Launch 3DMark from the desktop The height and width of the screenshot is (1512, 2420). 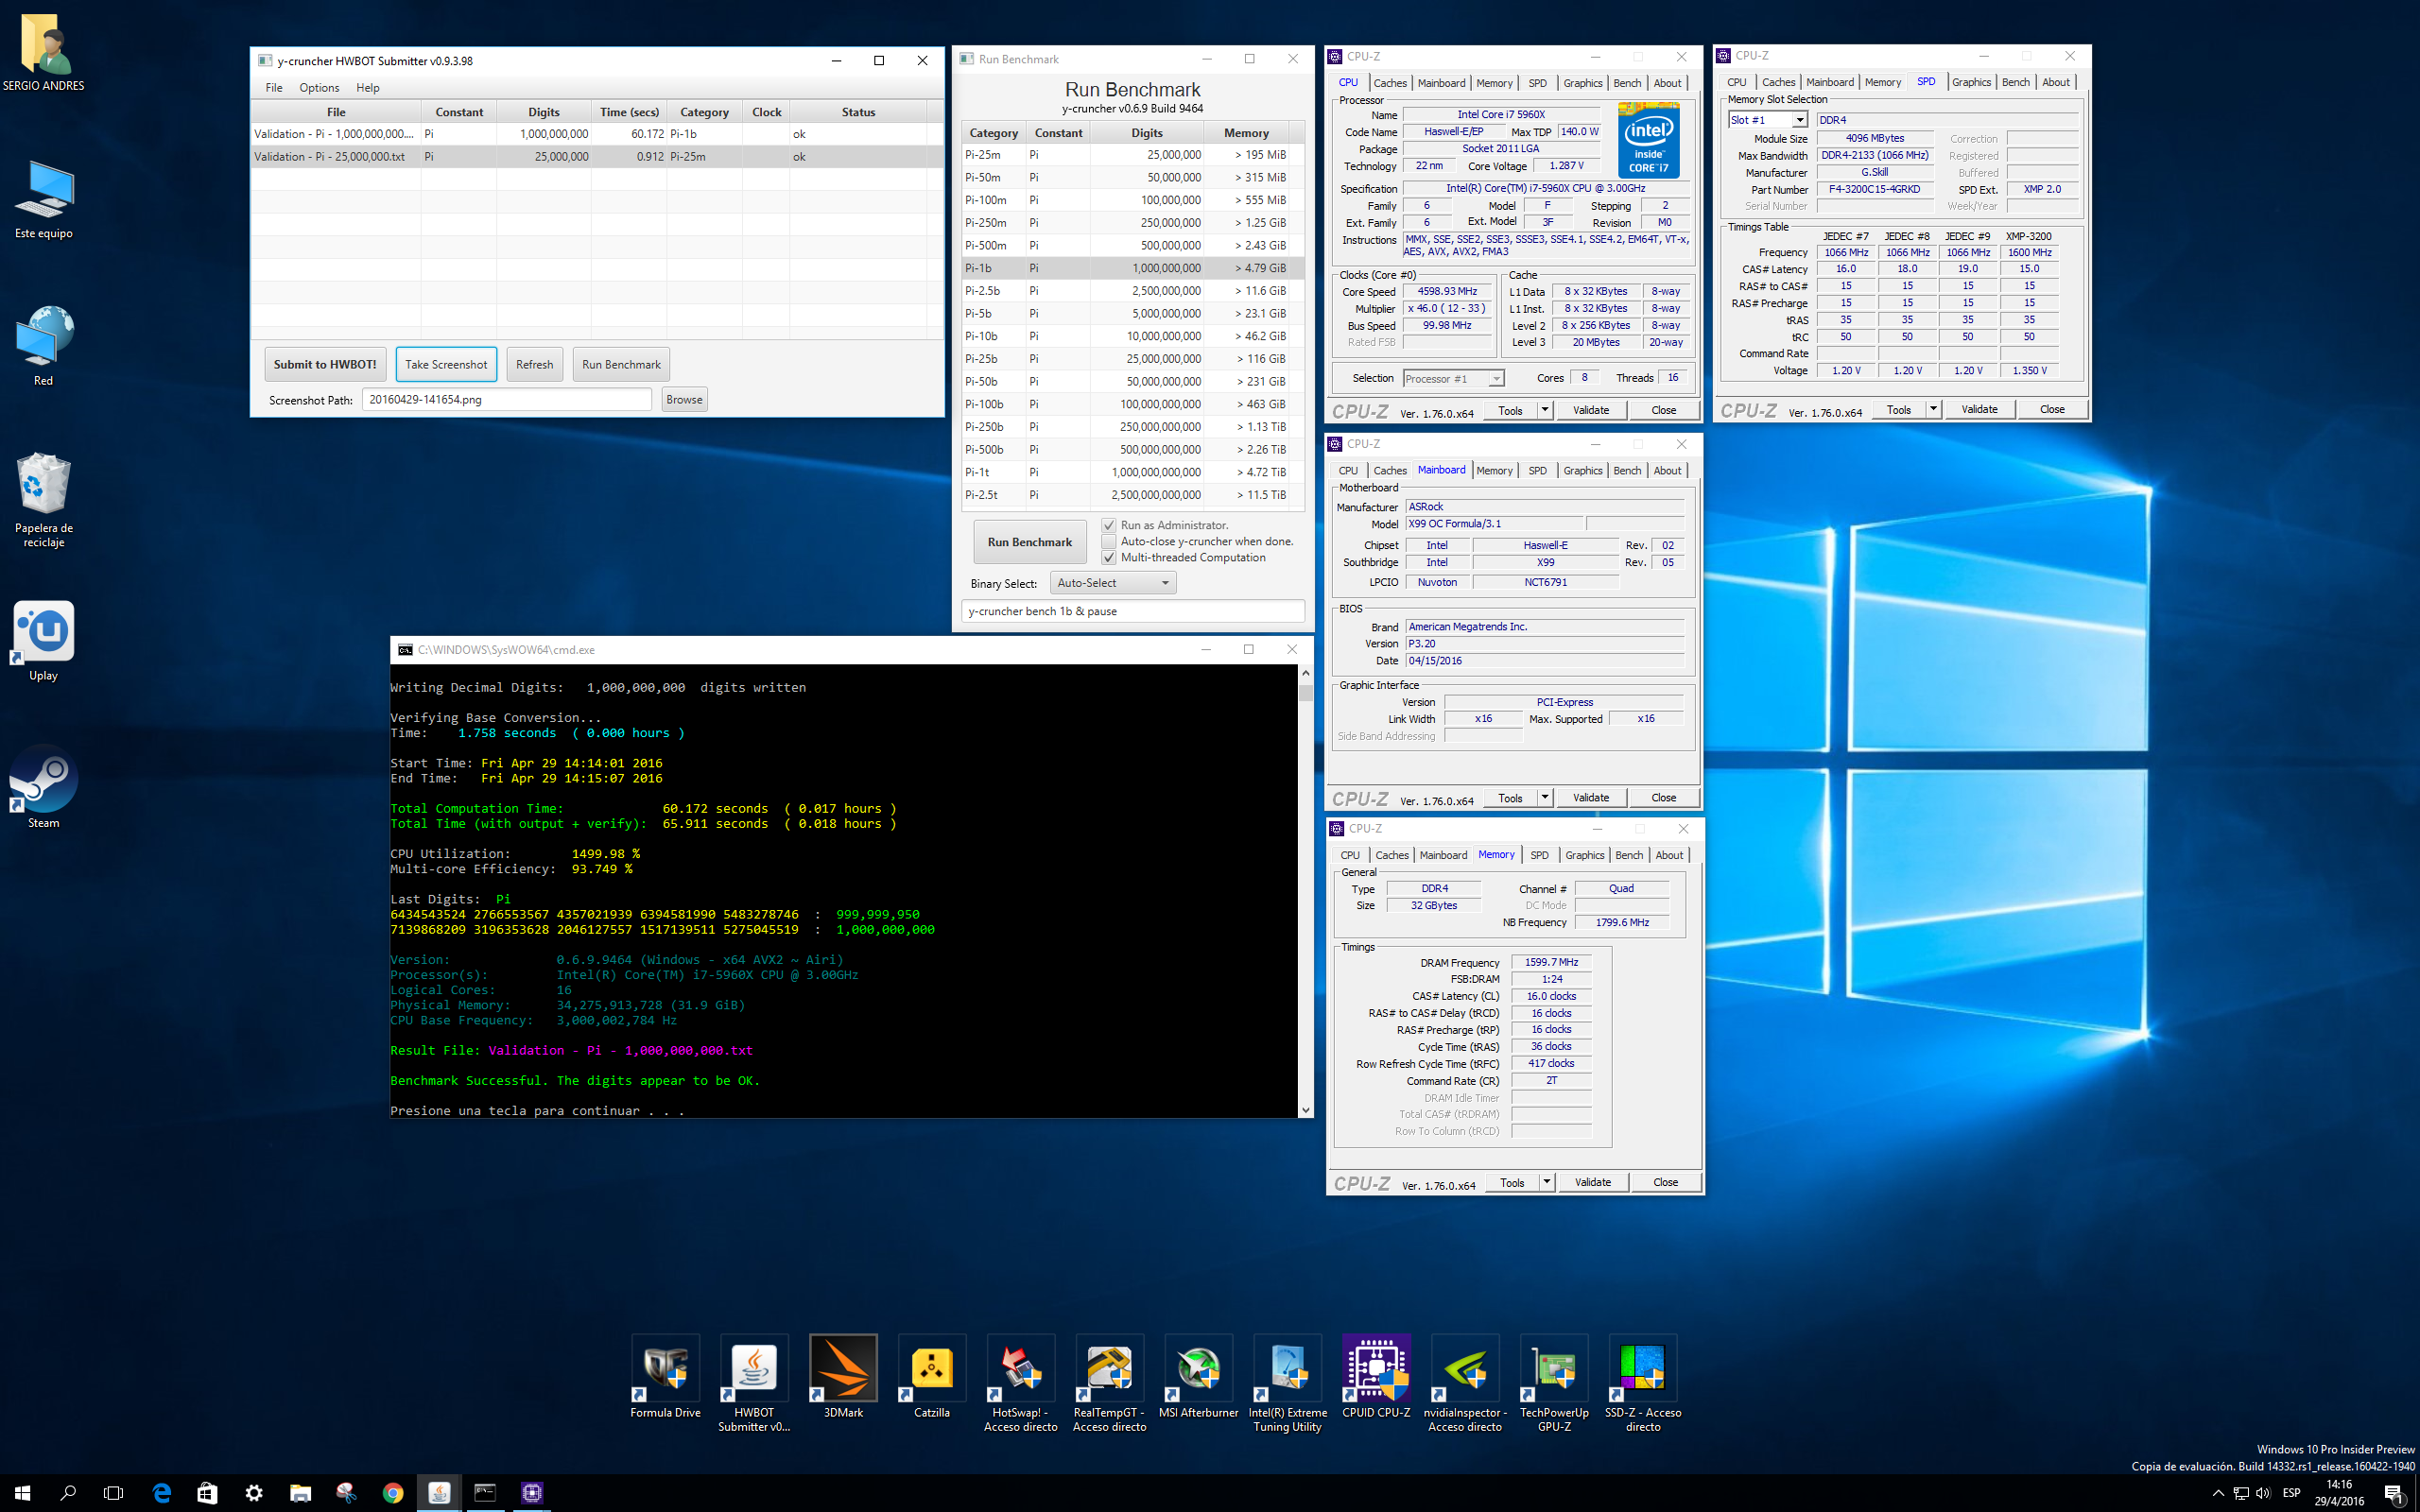click(x=843, y=1377)
